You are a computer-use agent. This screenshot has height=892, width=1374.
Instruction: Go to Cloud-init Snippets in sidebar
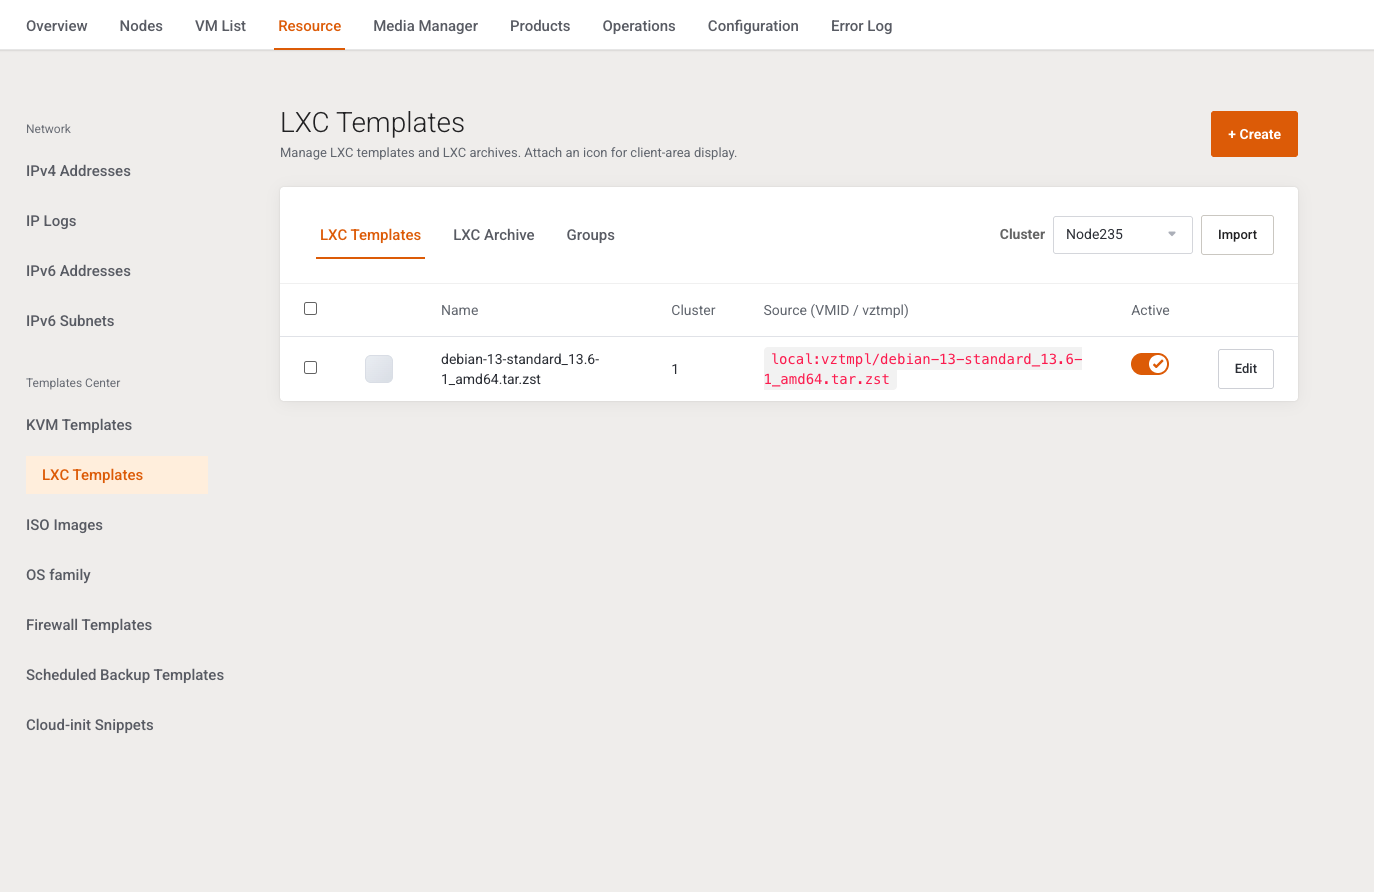(x=90, y=725)
